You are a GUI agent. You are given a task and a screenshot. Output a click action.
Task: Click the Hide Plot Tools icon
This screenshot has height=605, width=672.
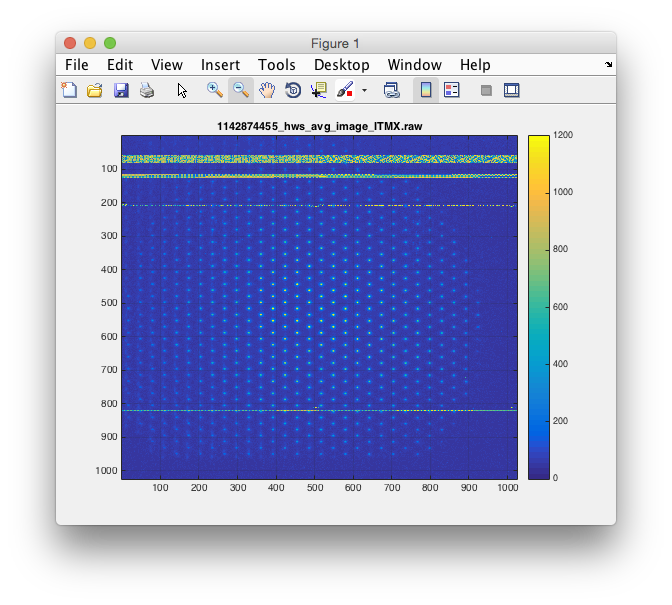(x=486, y=90)
